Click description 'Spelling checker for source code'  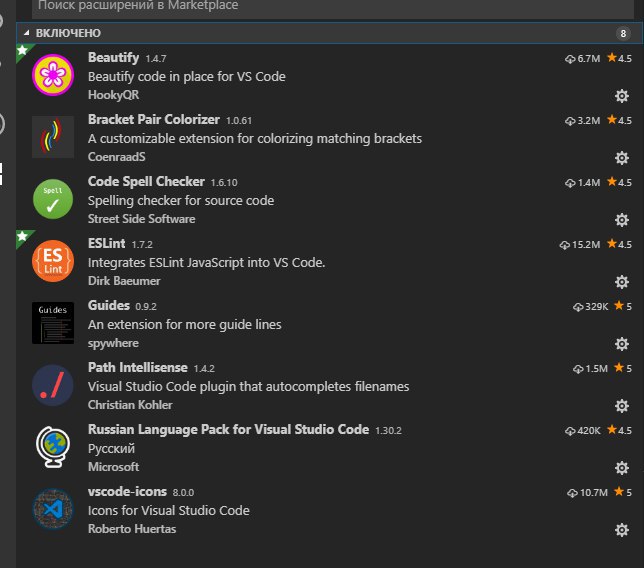tap(181, 201)
